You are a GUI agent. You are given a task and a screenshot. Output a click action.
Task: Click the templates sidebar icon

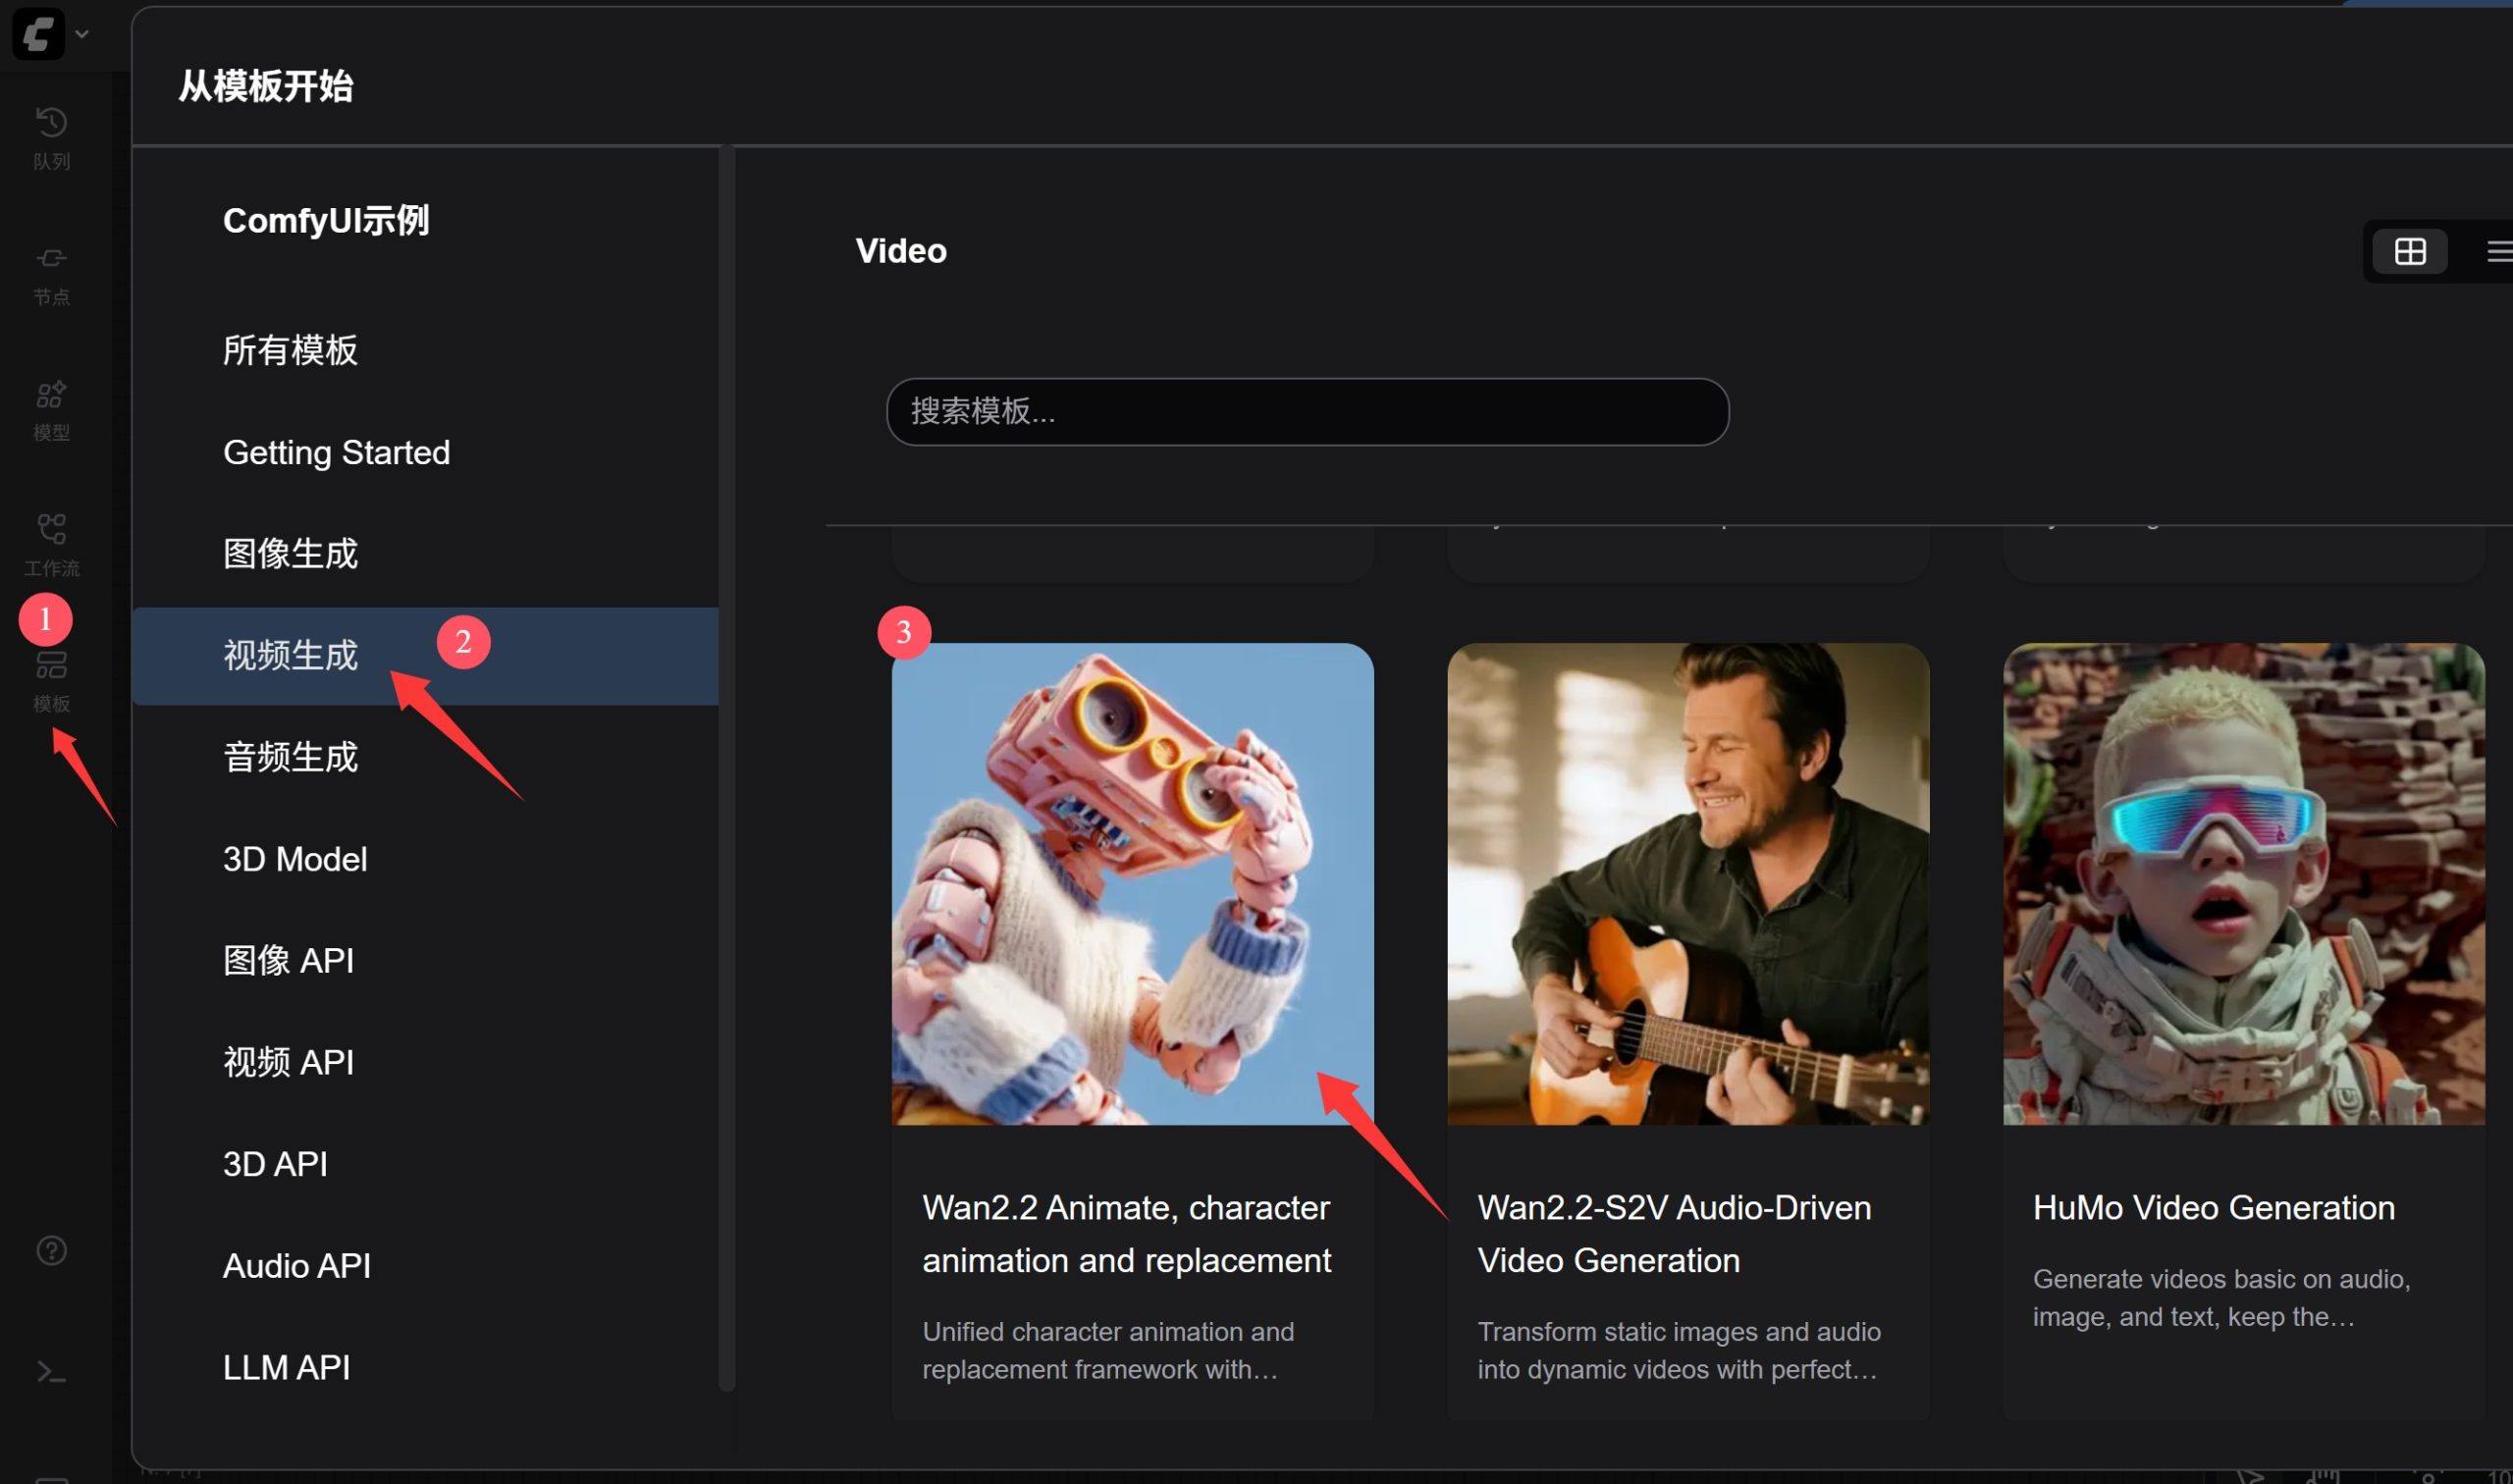pyautogui.click(x=51, y=666)
